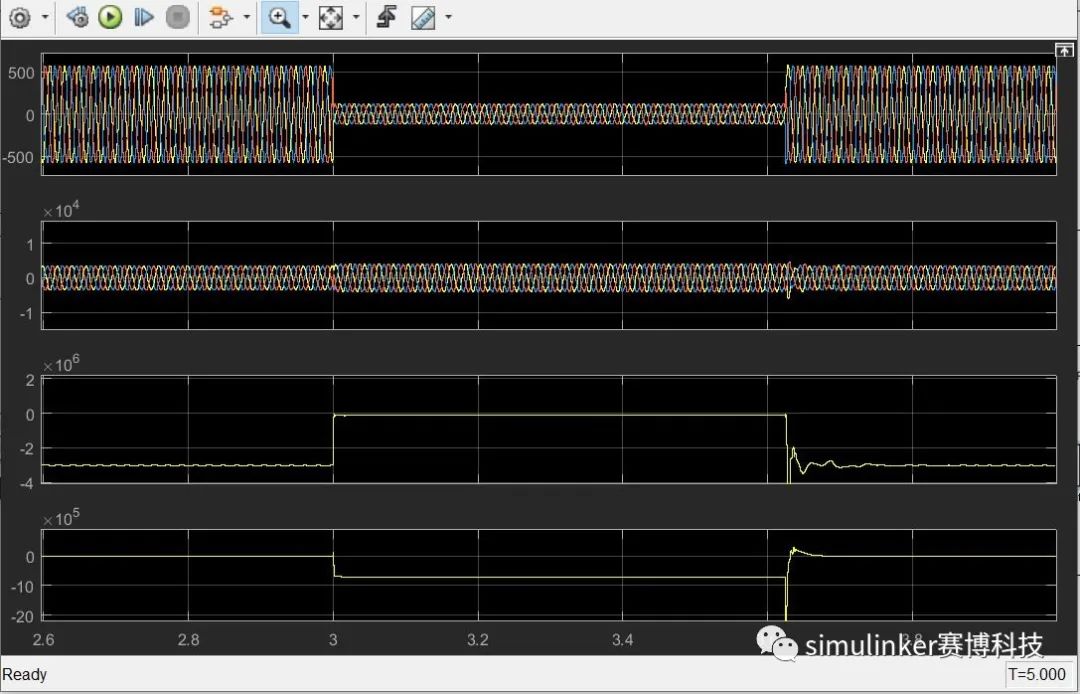Click the ×10^5 exponent label of fourth plot

(61, 518)
